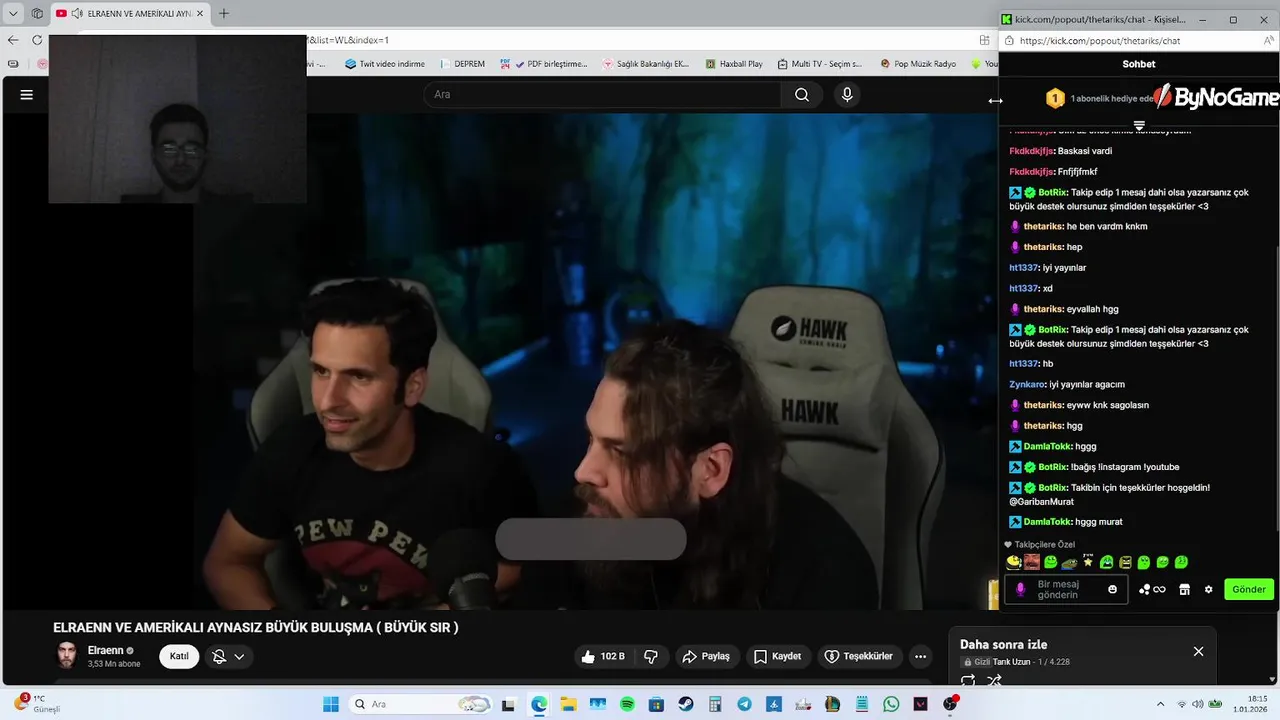The image size is (1280, 720).
Task: Click the YouTube search magnifier button
Action: (x=802, y=95)
